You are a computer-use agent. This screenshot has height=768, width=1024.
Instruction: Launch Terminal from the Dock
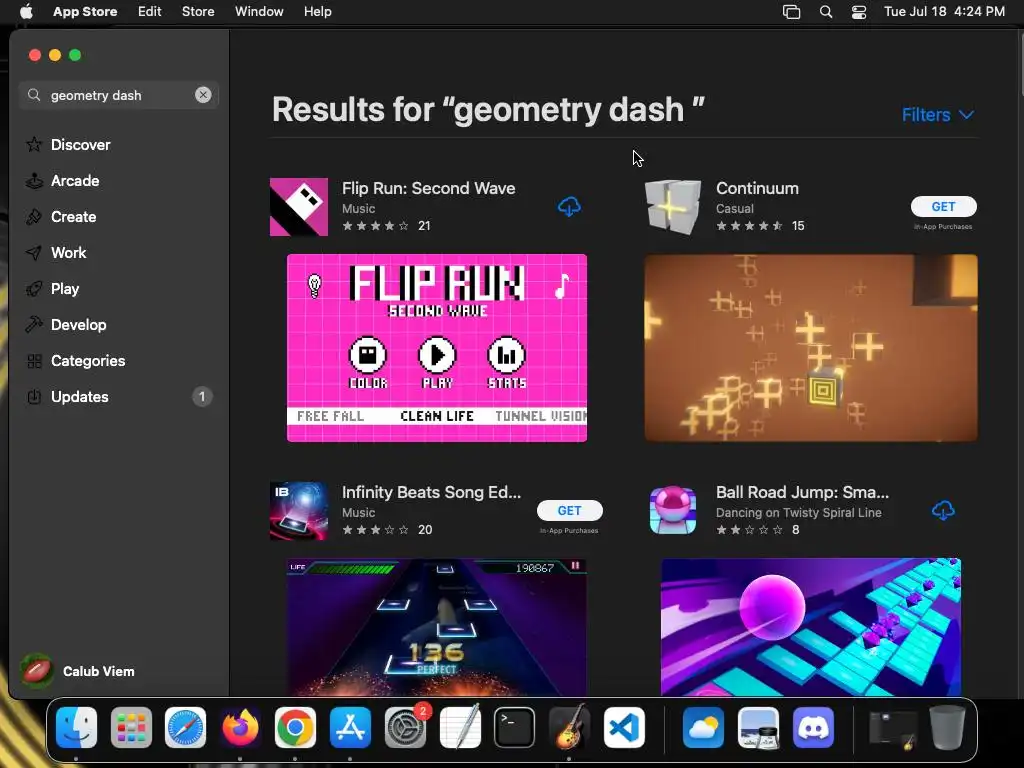(x=515, y=728)
